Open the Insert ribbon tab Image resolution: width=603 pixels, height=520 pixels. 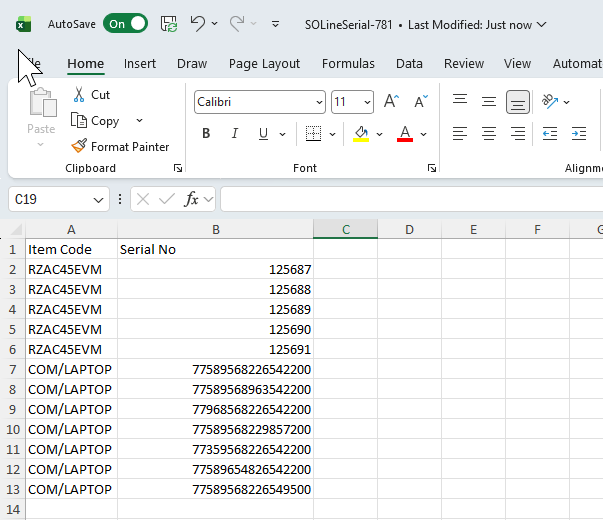coord(140,63)
